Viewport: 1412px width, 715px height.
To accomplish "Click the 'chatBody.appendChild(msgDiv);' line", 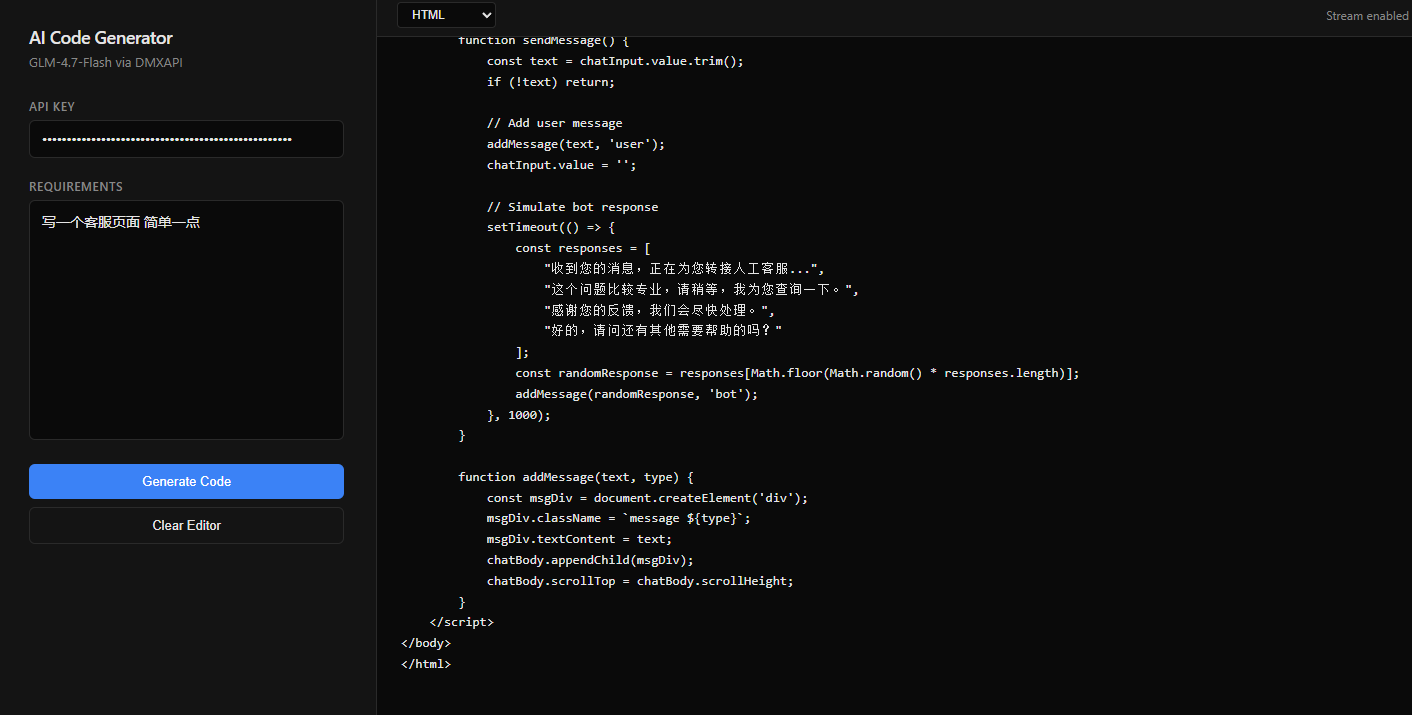I will tap(590, 560).
